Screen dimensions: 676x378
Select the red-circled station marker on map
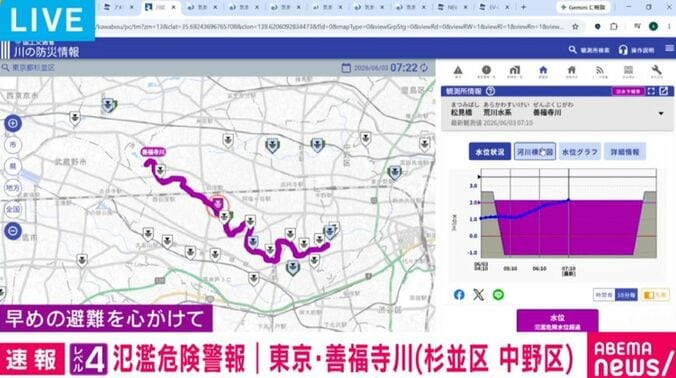click(x=219, y=204)
